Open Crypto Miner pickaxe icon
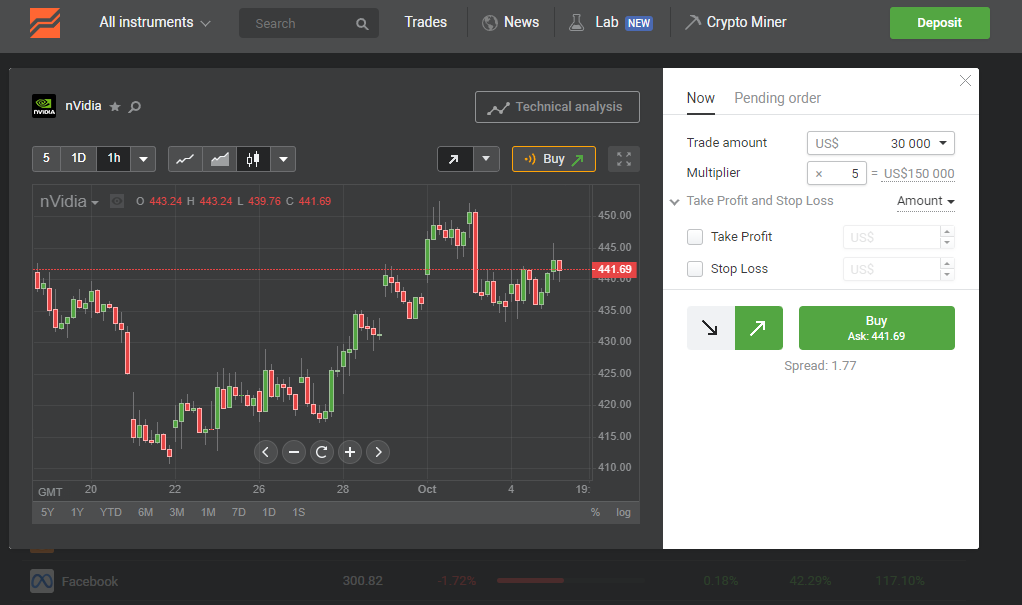Screen dimensions: 1022x605 pos(692,22)
